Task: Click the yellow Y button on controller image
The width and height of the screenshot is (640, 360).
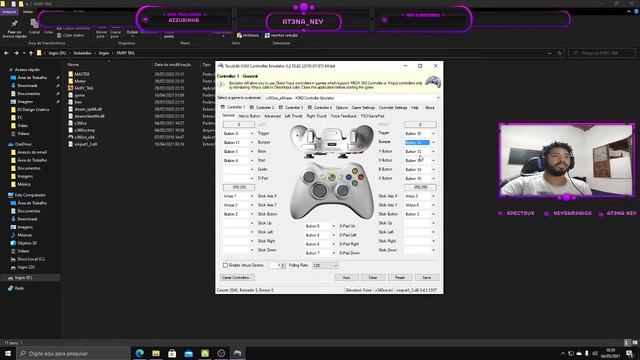Action: pyautogui.click(x=355, y=171)
